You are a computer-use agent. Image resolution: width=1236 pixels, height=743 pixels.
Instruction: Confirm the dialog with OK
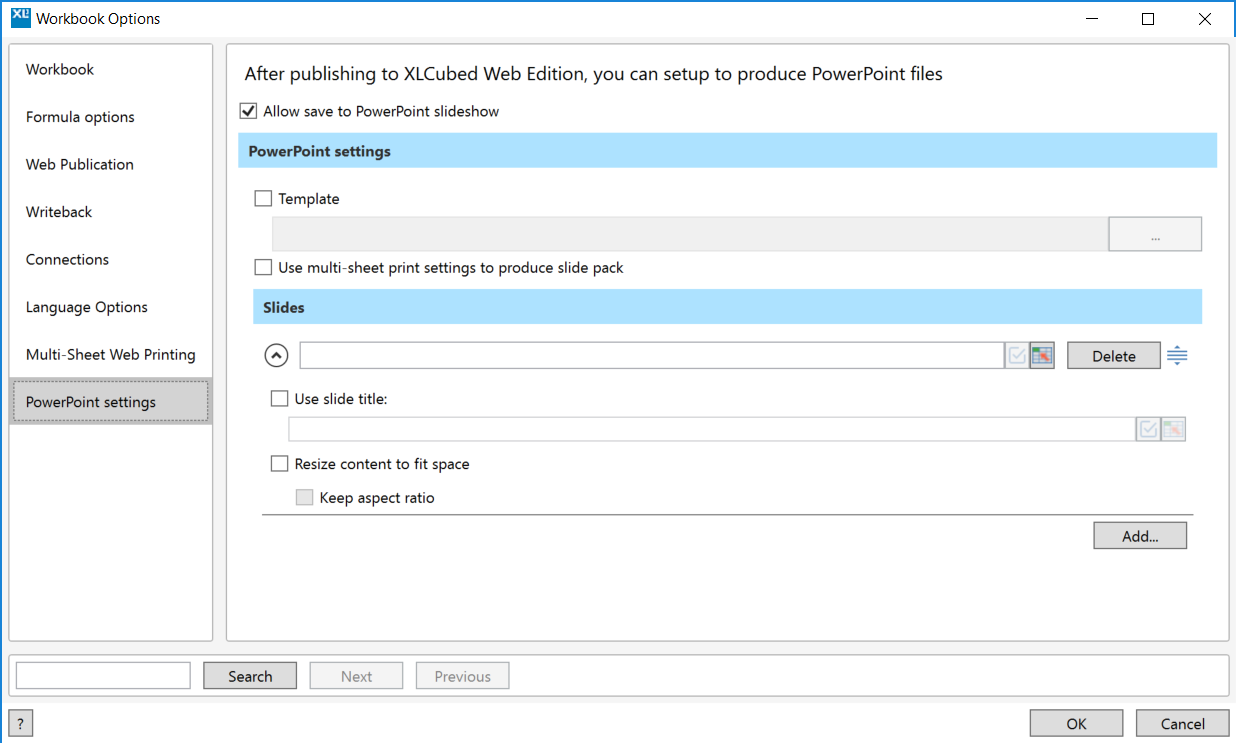1076,724
